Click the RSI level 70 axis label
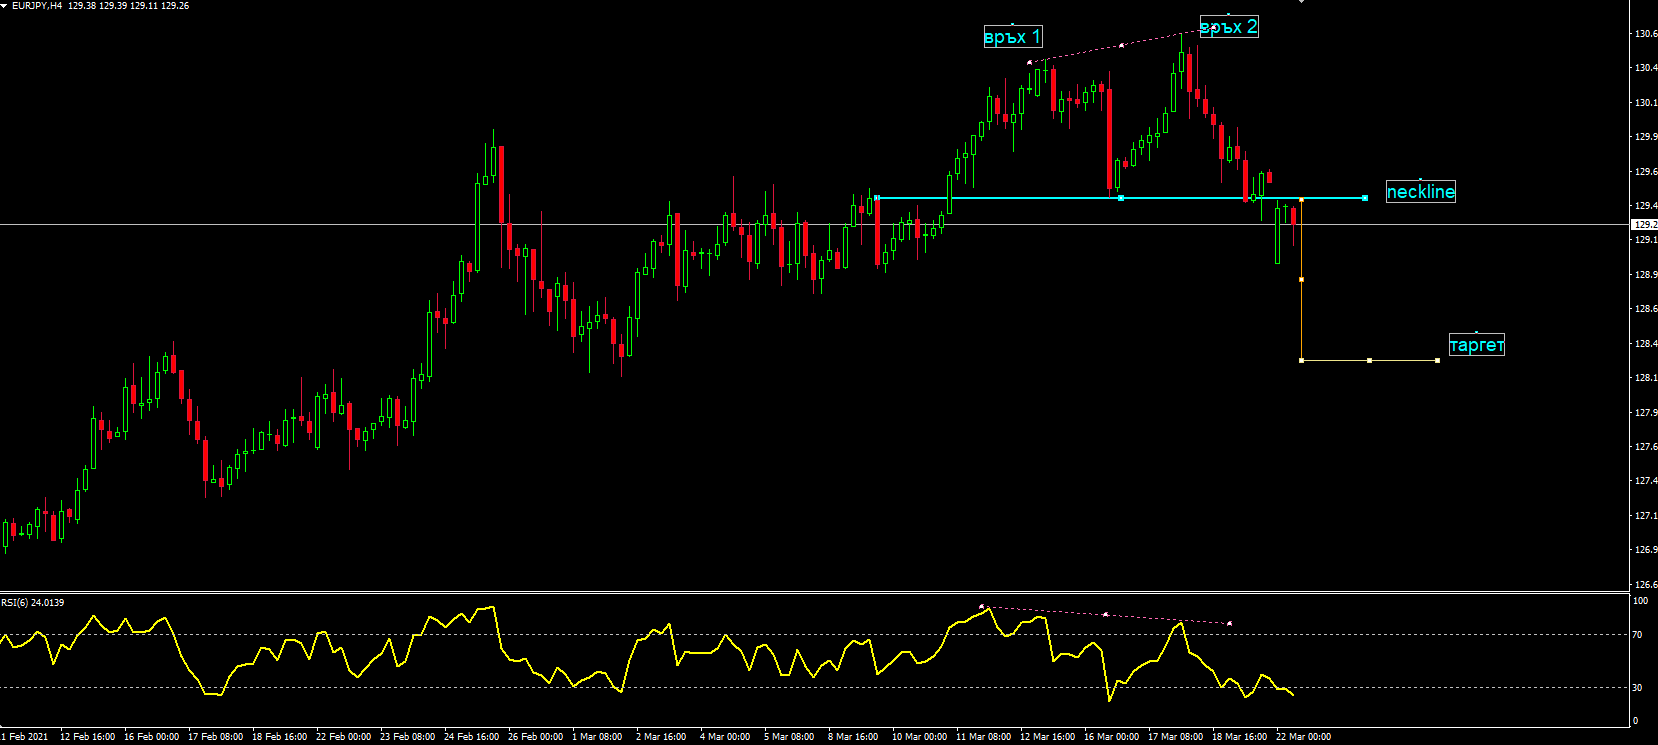Image resolution: width=1658 pixels, height=745 pixels. coord(1638,635)
